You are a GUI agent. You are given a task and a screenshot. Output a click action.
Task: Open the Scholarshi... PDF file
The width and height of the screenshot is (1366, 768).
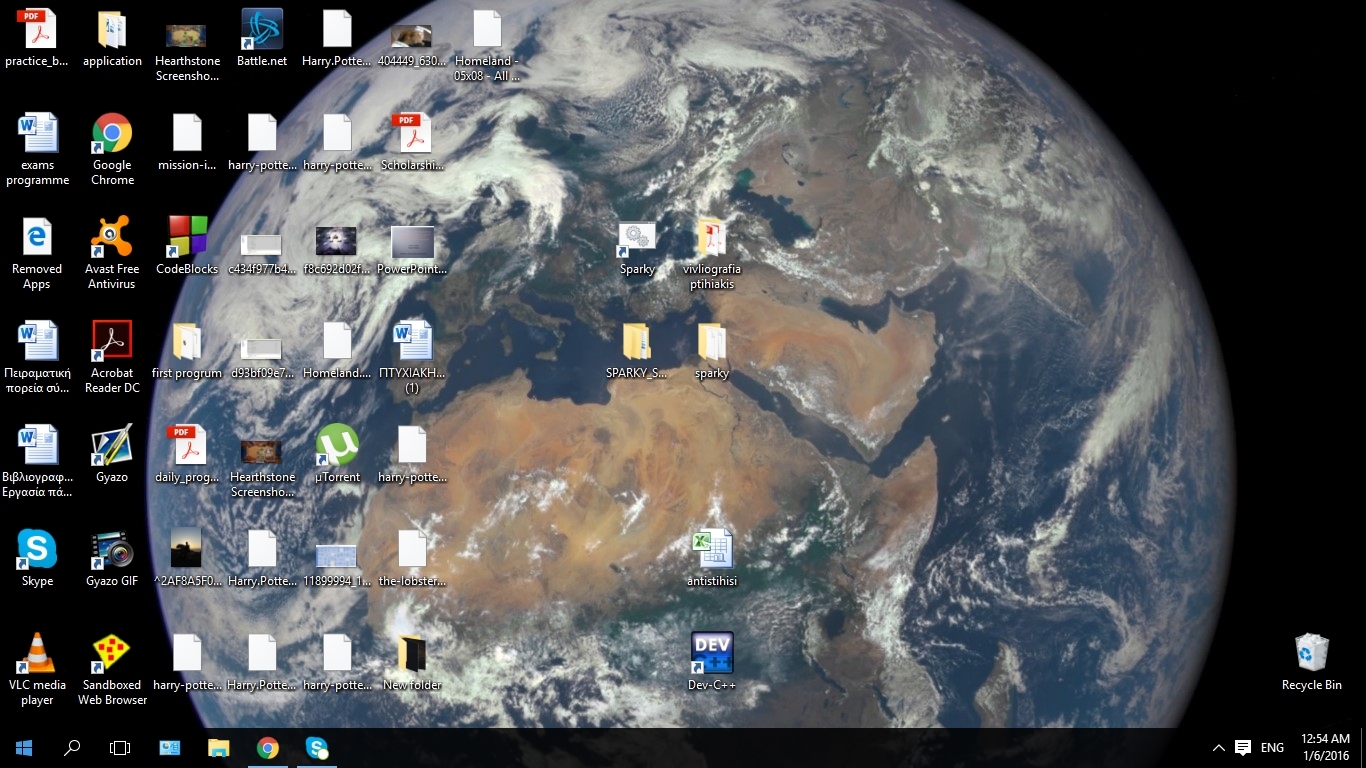tap(412, 142)
